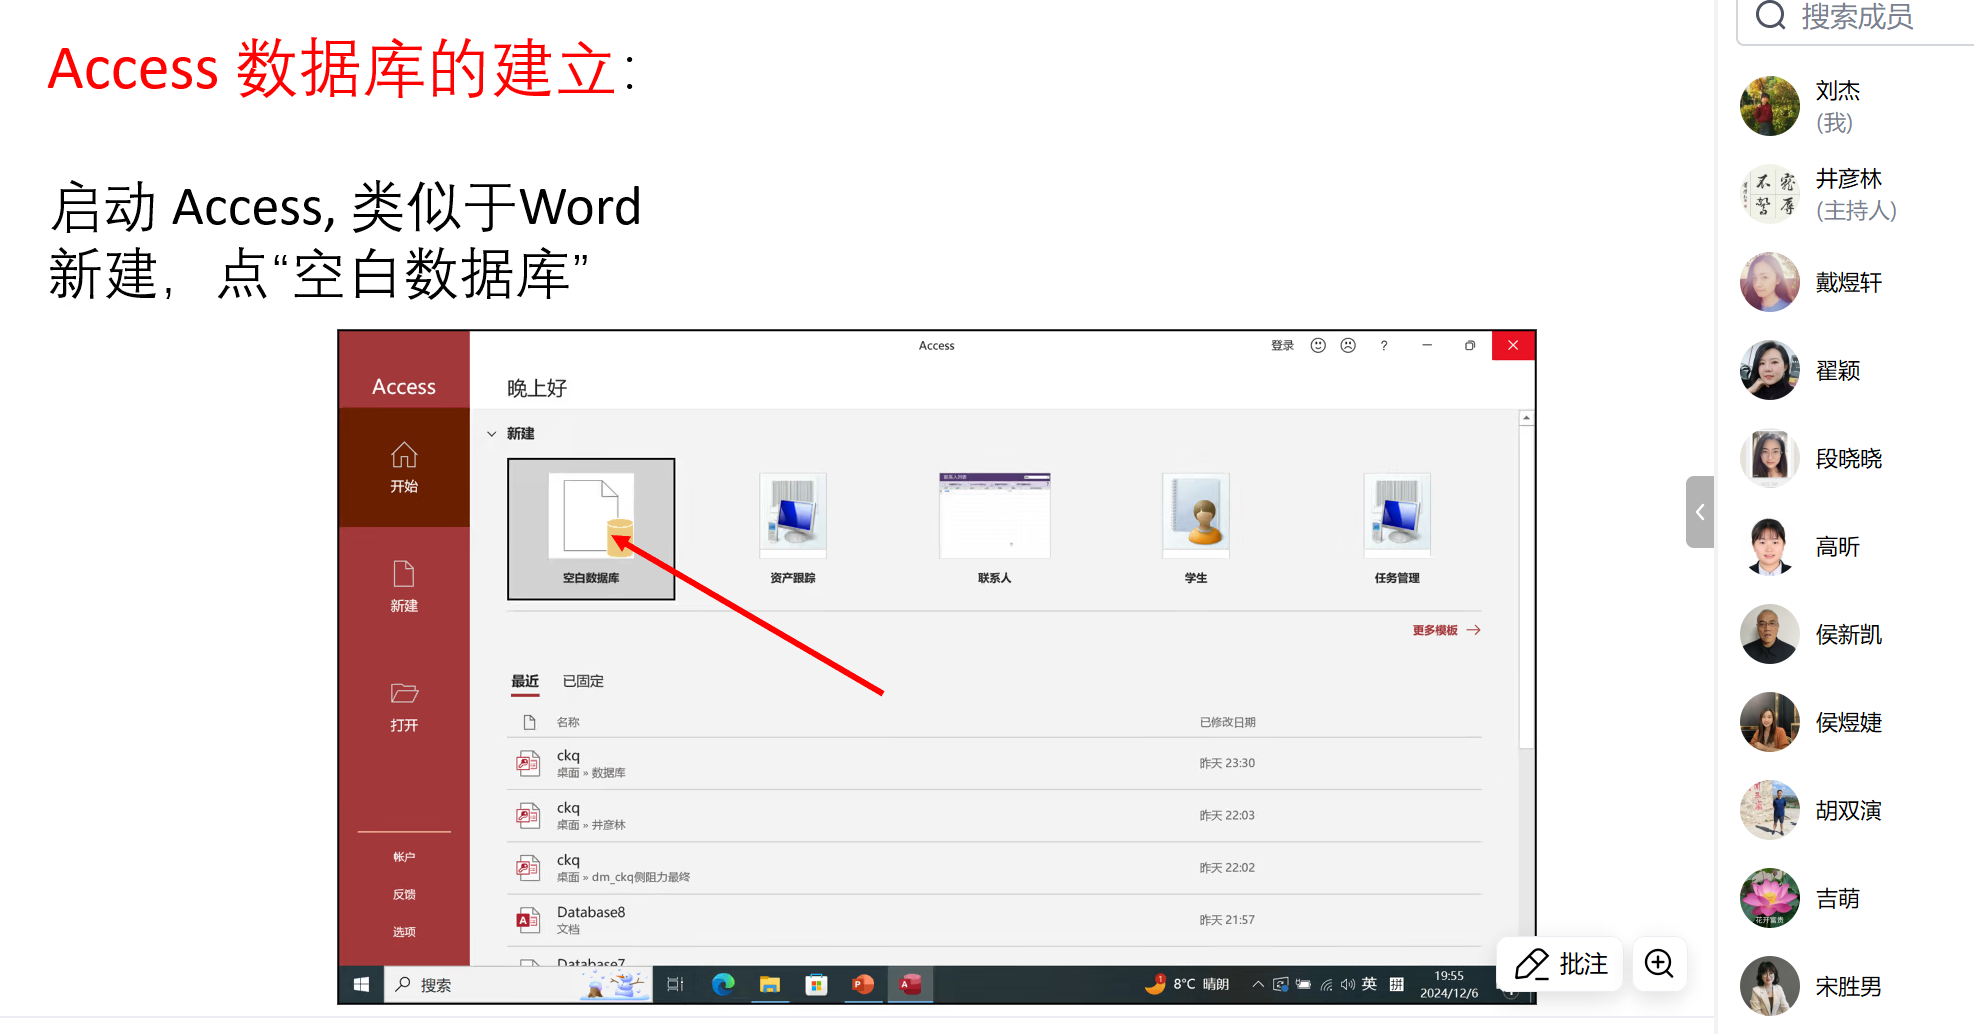Open Options in Access sidebar
This screenshot has height=1034, width=1974.
(x=404, y=932)
